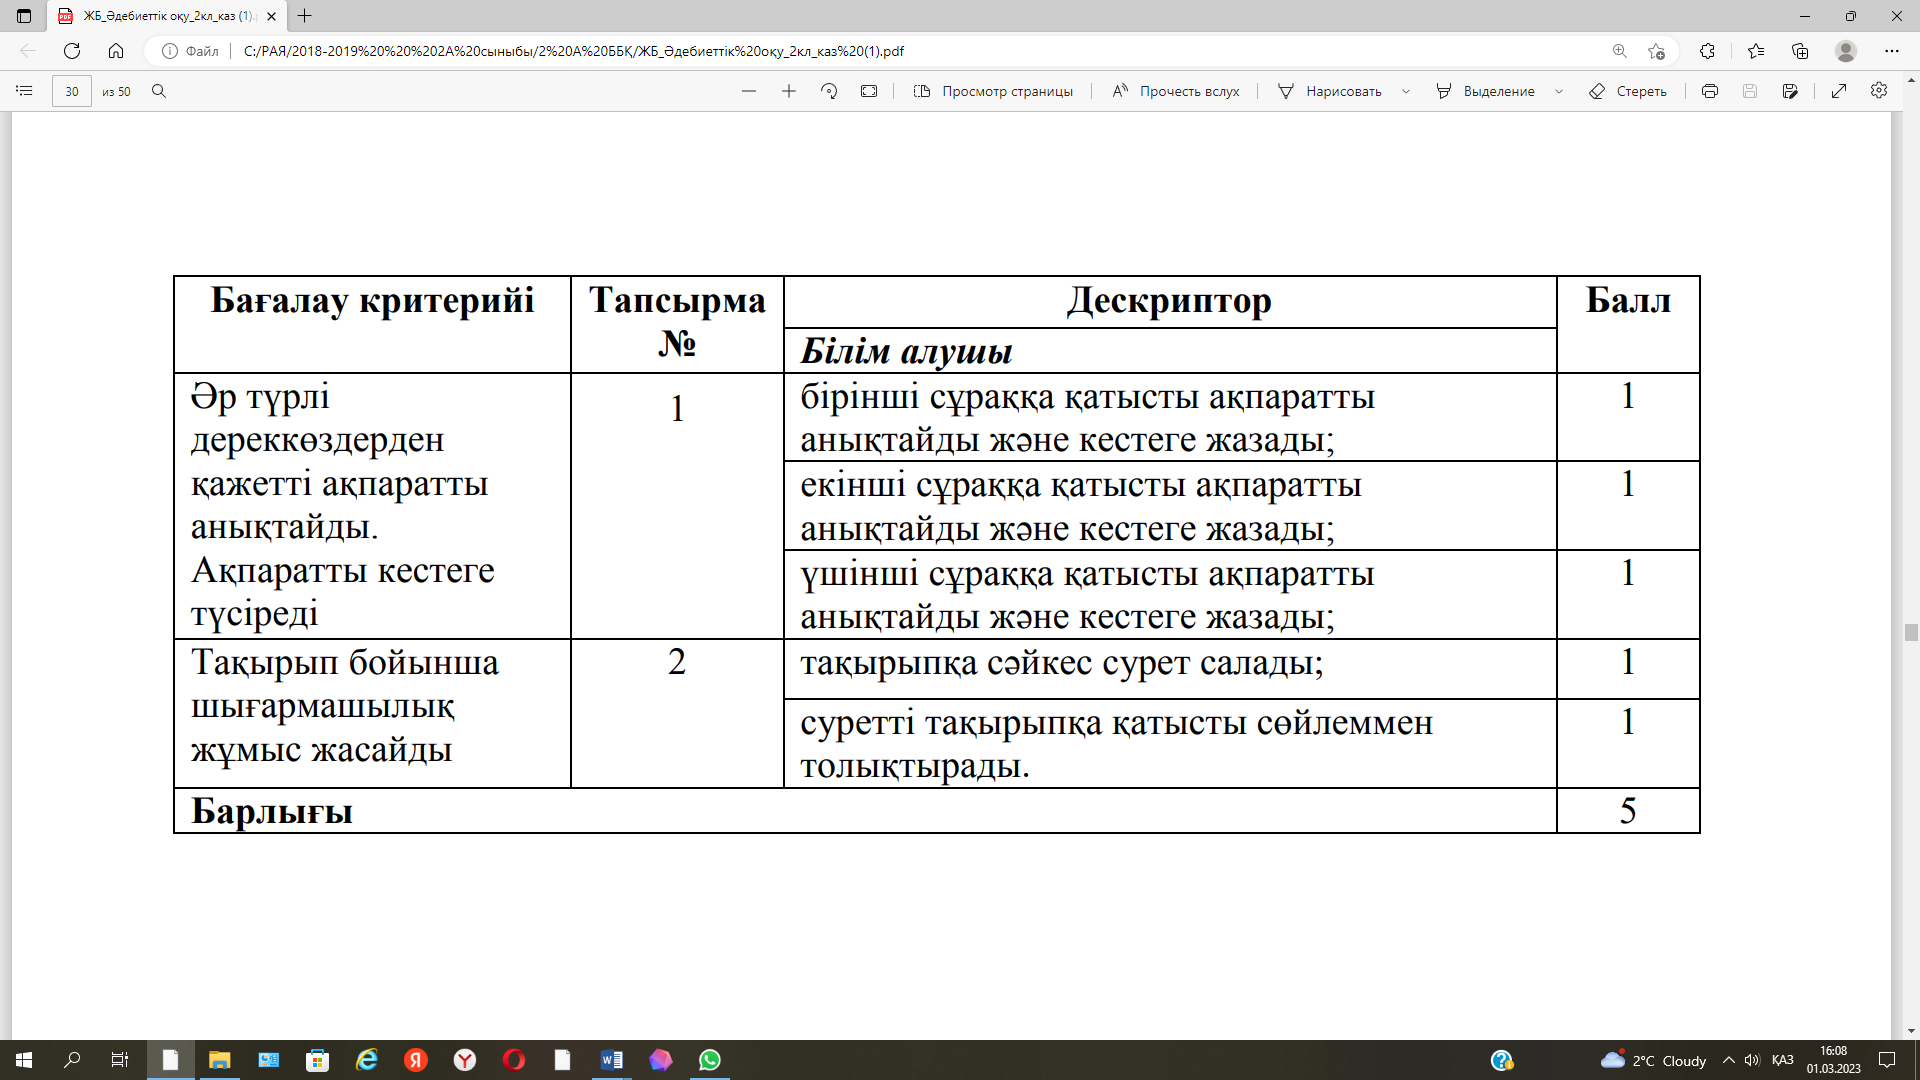1920x1080 pixels.
Task: Click the find in document search icon
Action: (x=159, y=91)
